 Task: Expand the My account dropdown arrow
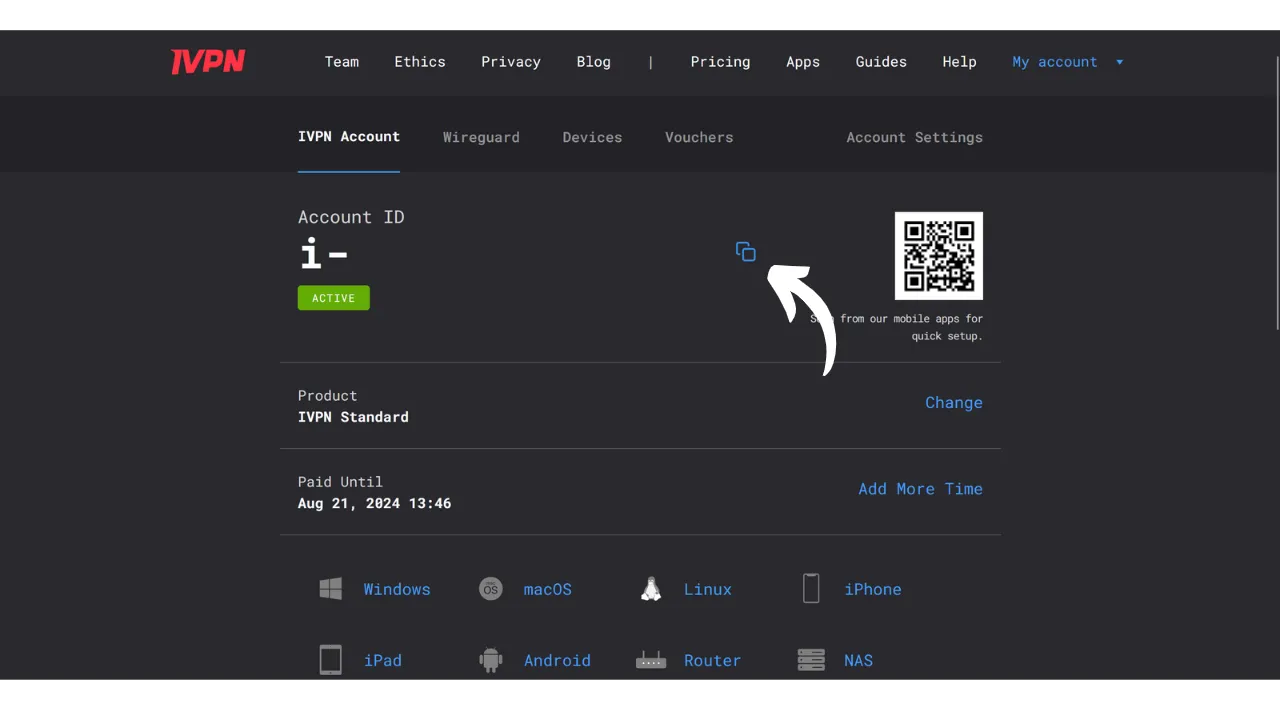(x=1120, y=62)
